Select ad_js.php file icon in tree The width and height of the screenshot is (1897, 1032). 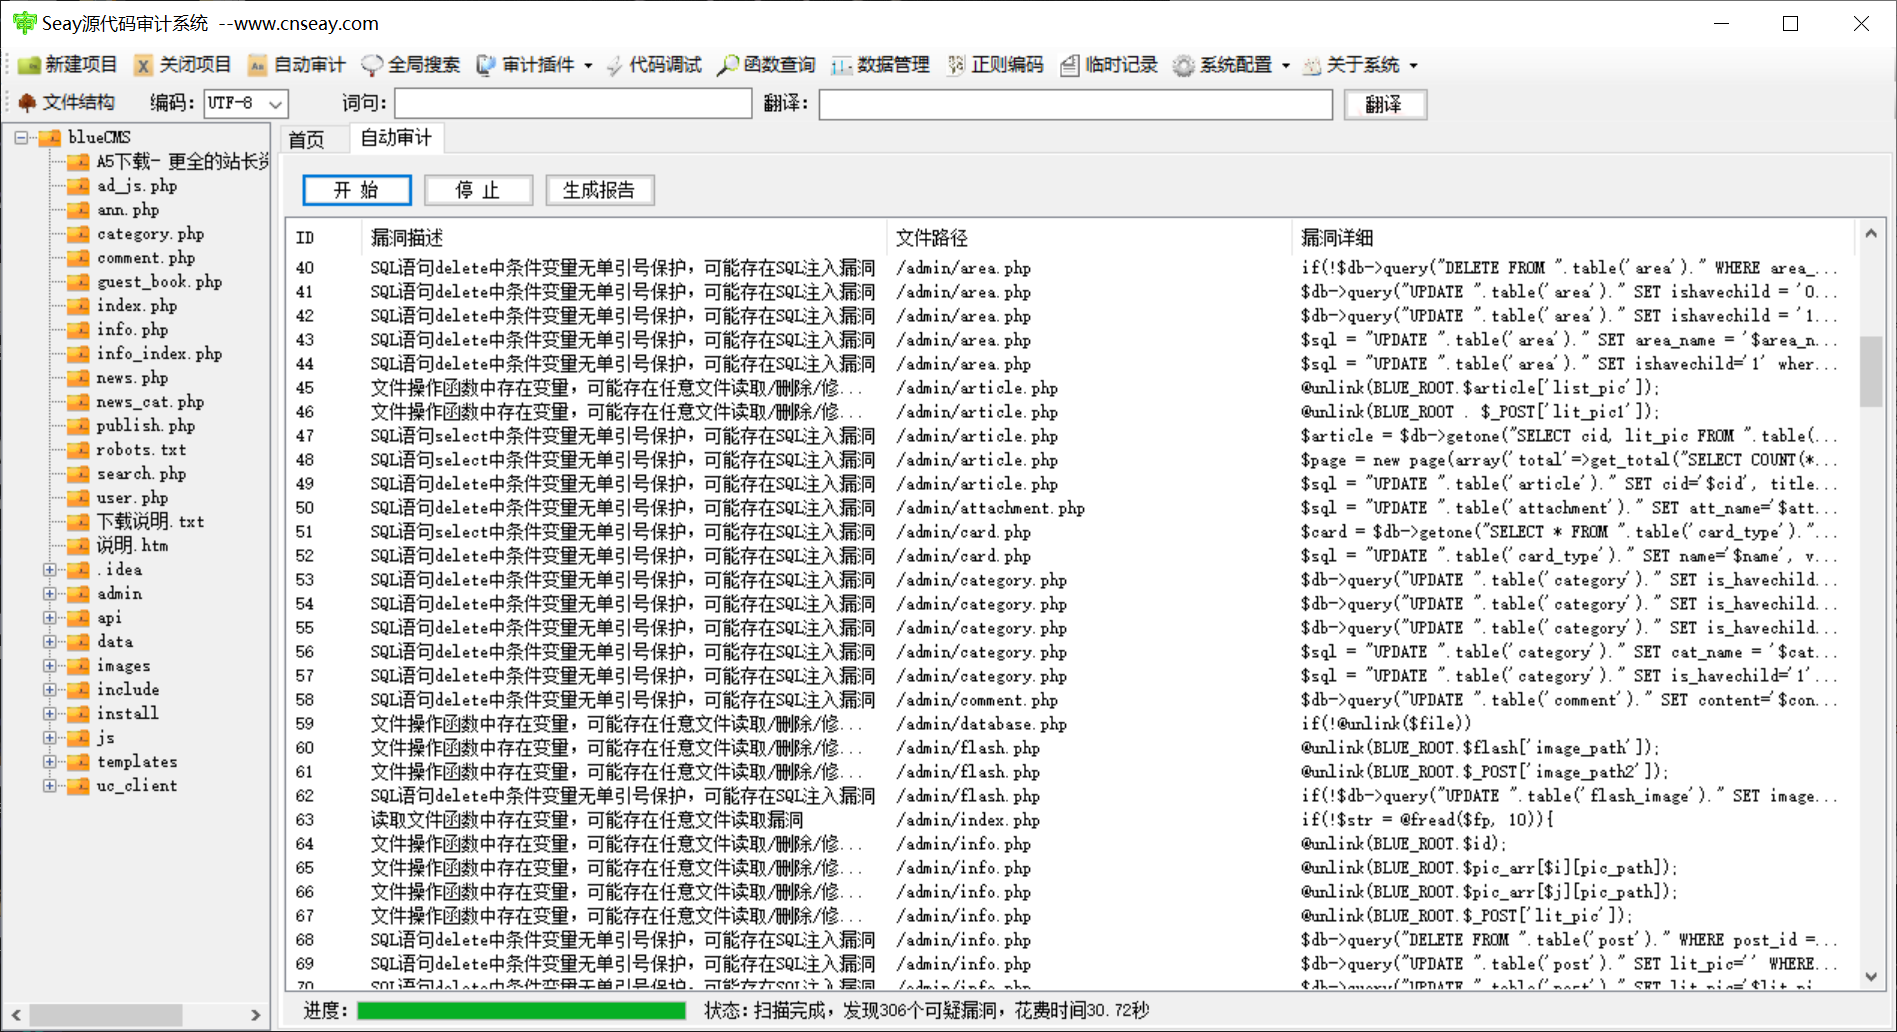(x=78, y=186)
